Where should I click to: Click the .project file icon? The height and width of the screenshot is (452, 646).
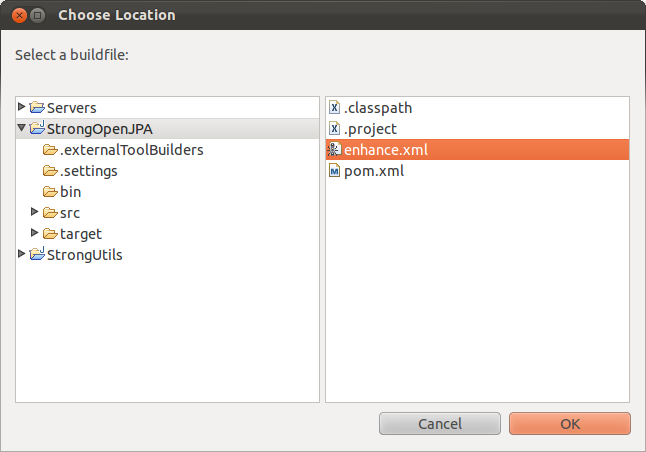pyautogui.click(x=335, y=128)
